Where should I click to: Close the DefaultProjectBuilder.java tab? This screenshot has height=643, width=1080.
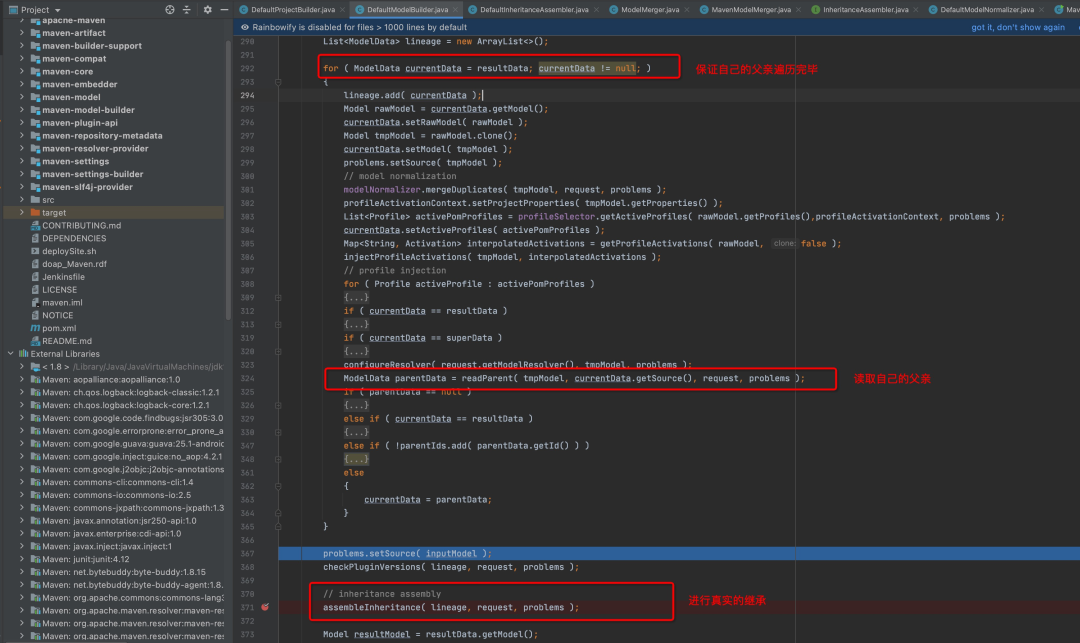345,9
